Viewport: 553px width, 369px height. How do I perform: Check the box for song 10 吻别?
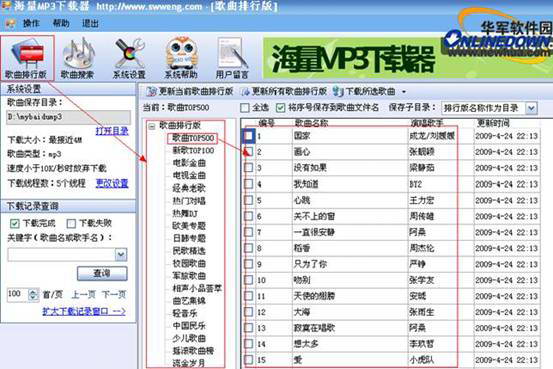click(249, 280)
